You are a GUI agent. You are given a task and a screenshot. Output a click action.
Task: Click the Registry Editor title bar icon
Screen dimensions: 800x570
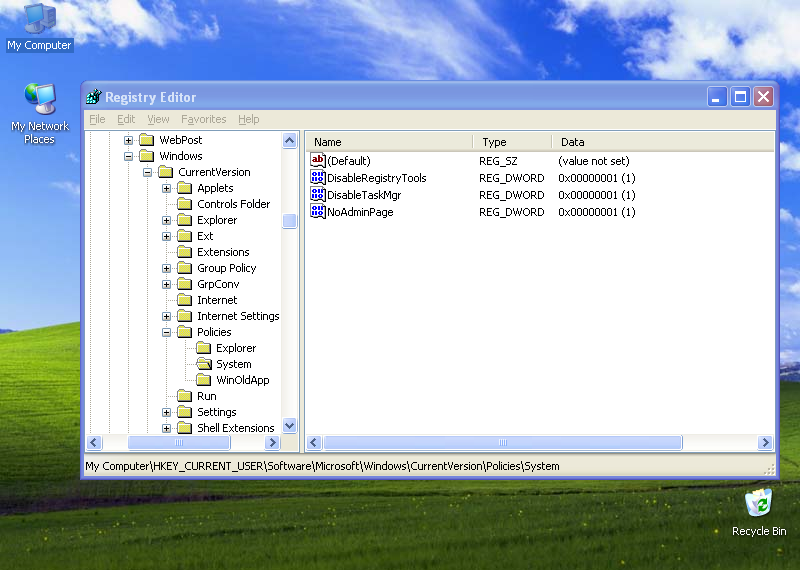pyautogui.click(x=93, y=96)
